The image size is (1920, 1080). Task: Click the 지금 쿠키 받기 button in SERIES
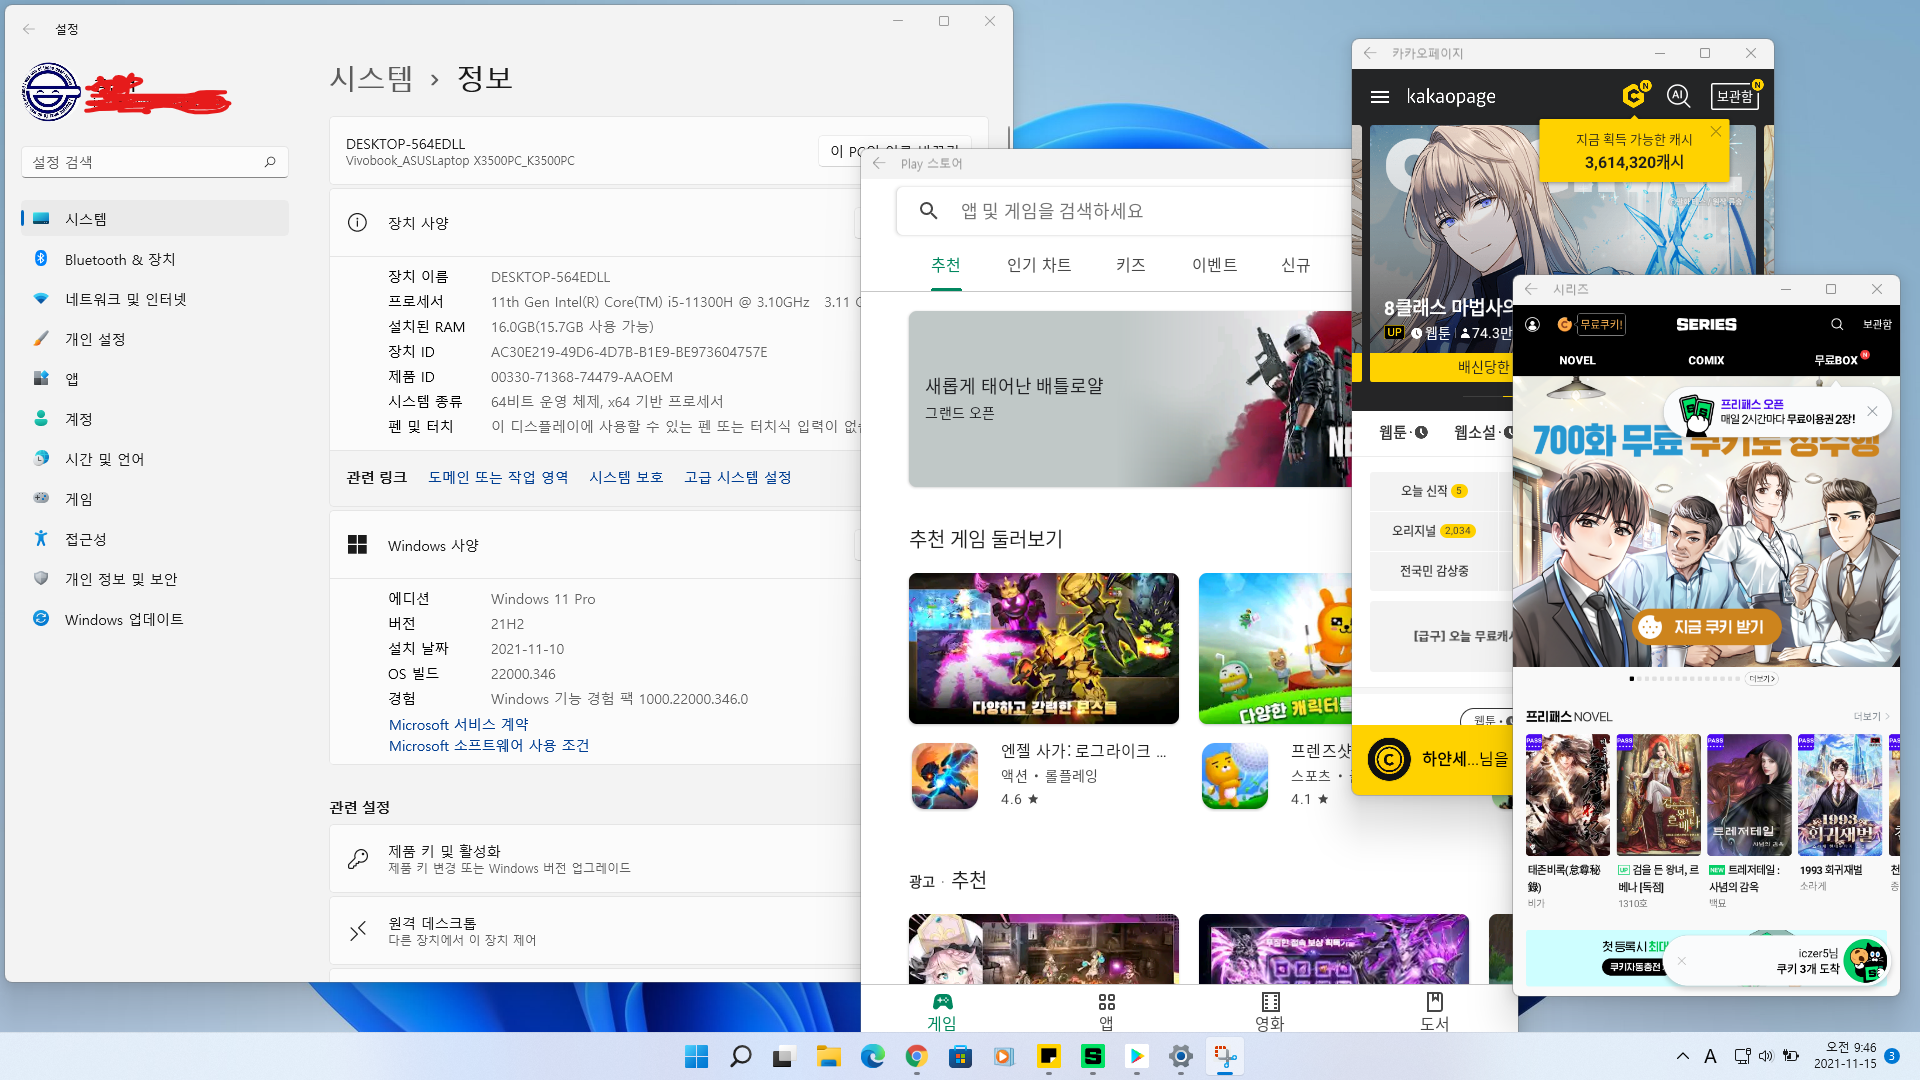(x=1707, y=627)
